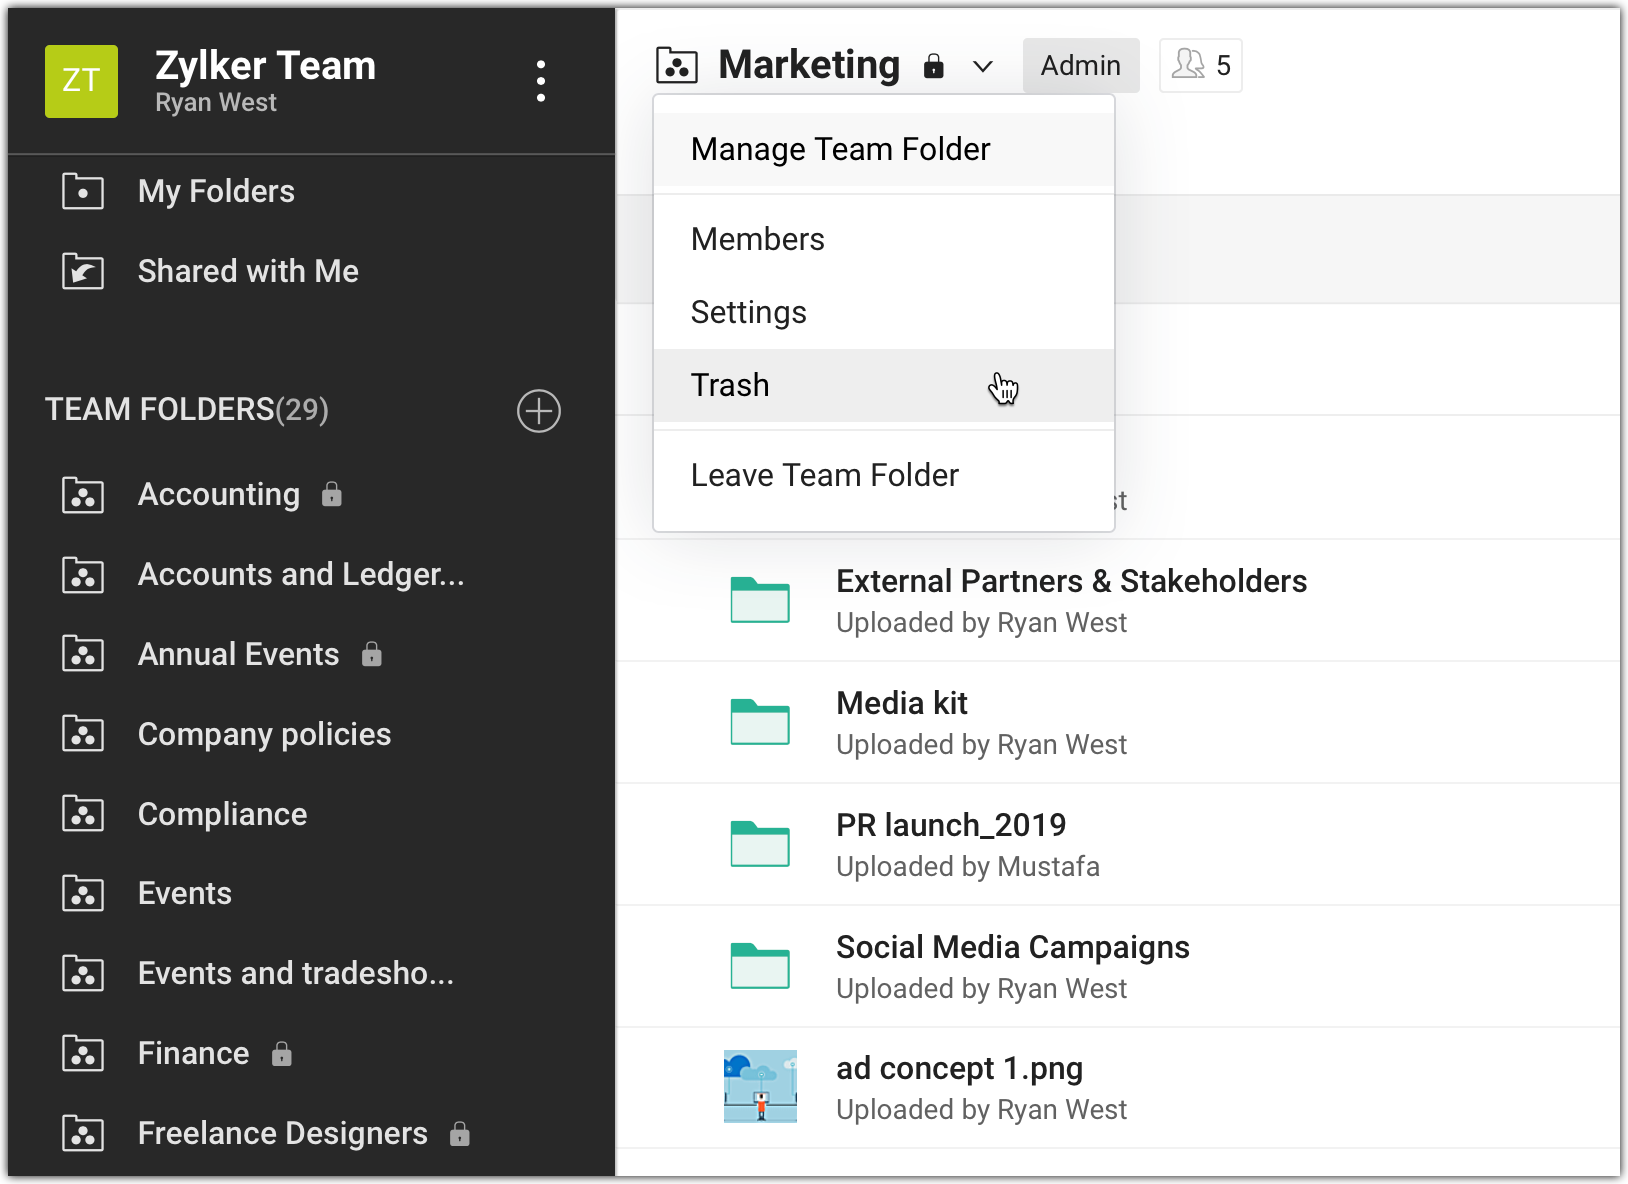Click the Admin role button
Screen dimensions: 1628x1184
pos(1080,66)
